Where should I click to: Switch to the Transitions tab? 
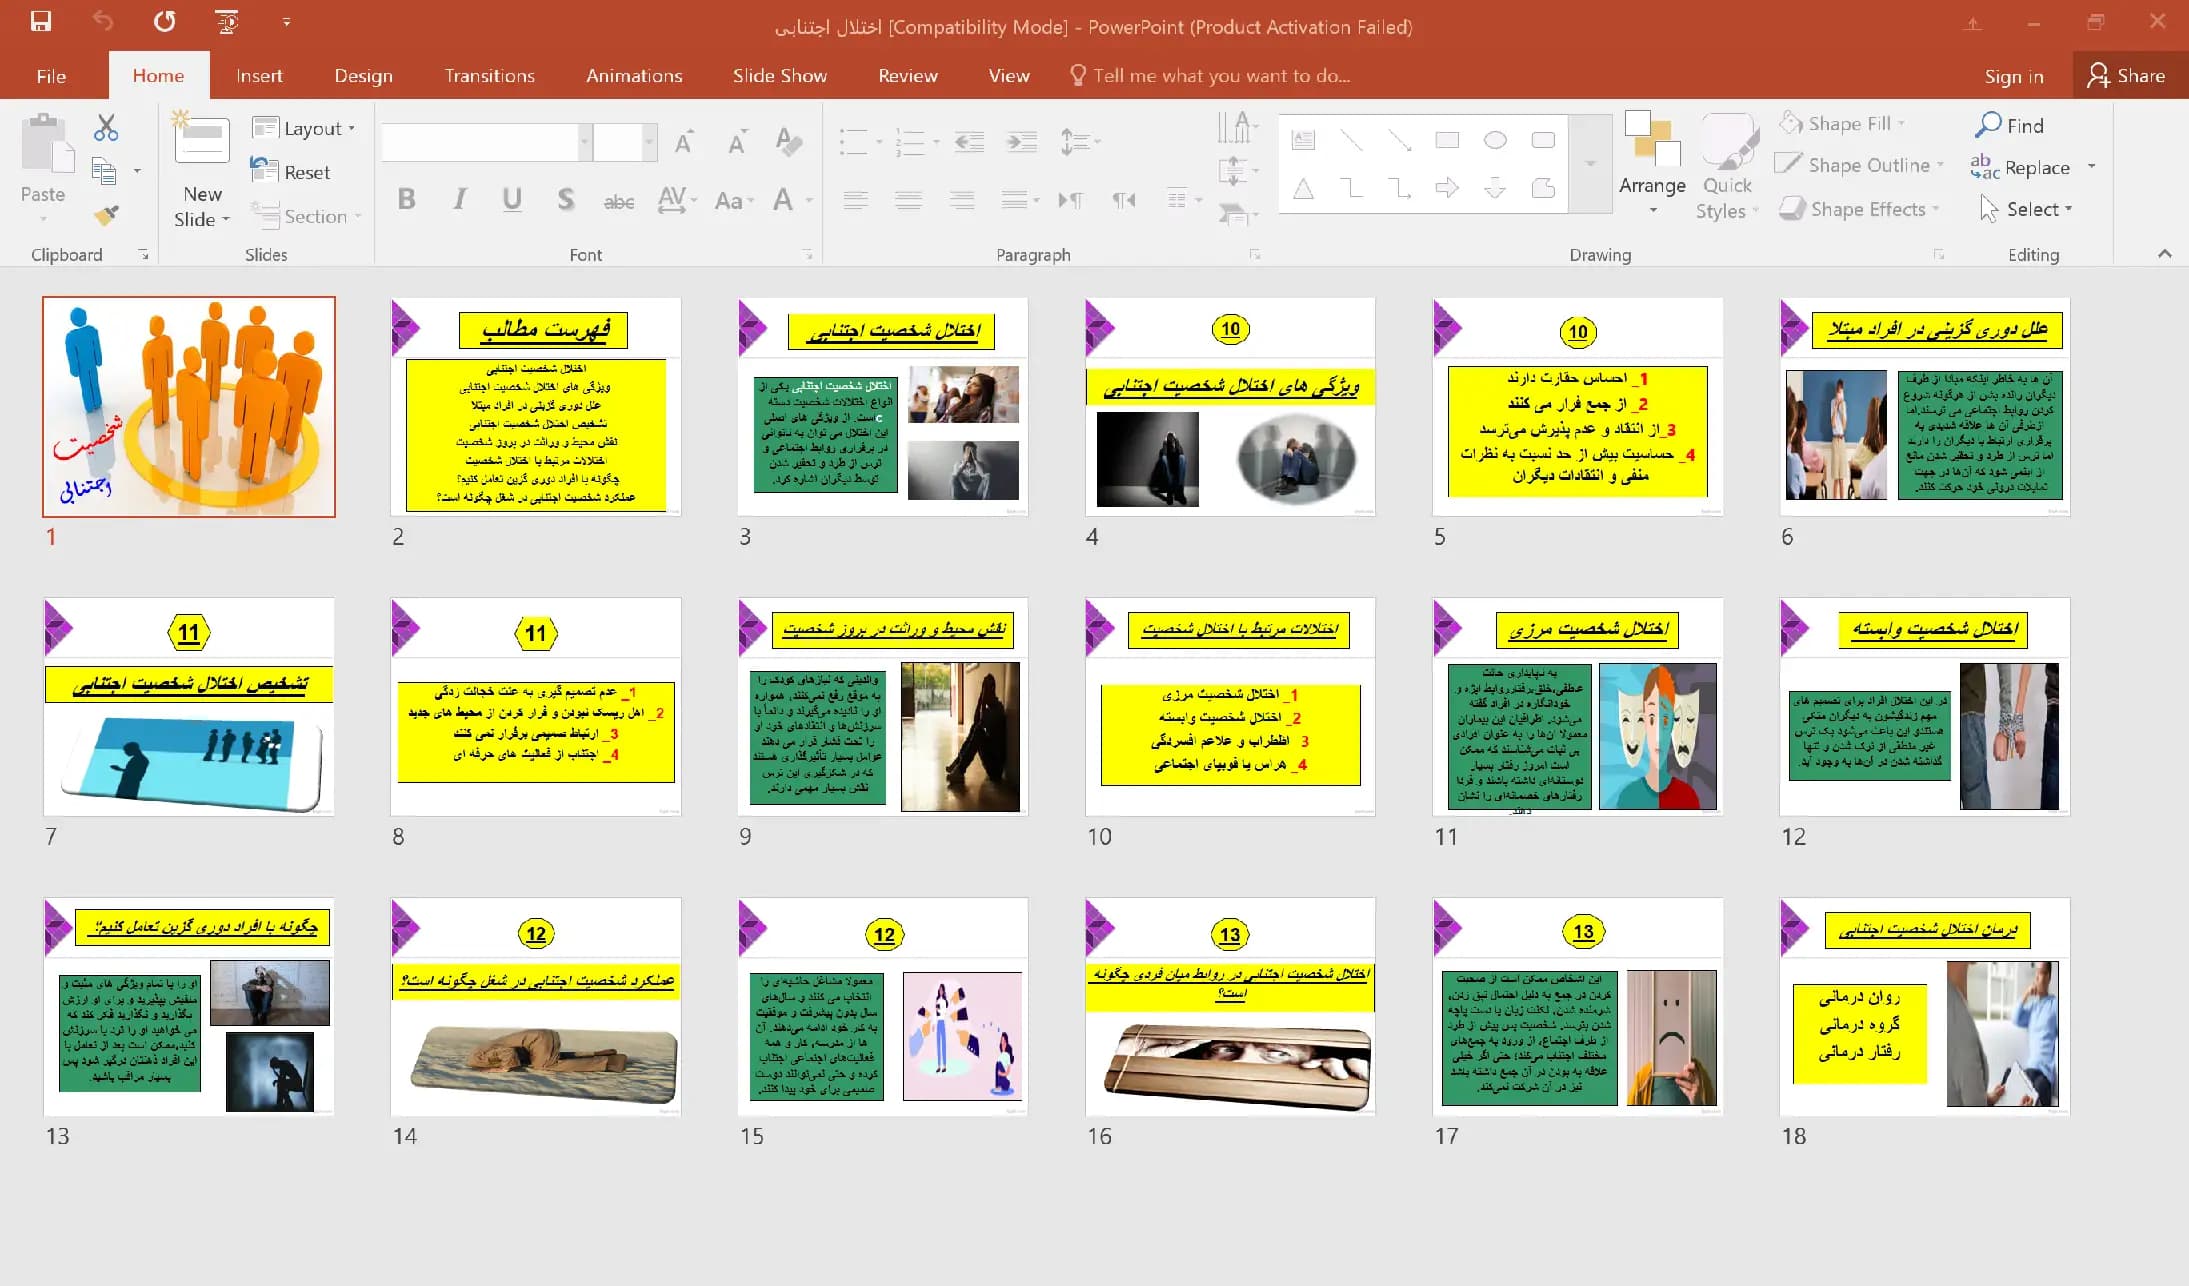pos(489,76)
